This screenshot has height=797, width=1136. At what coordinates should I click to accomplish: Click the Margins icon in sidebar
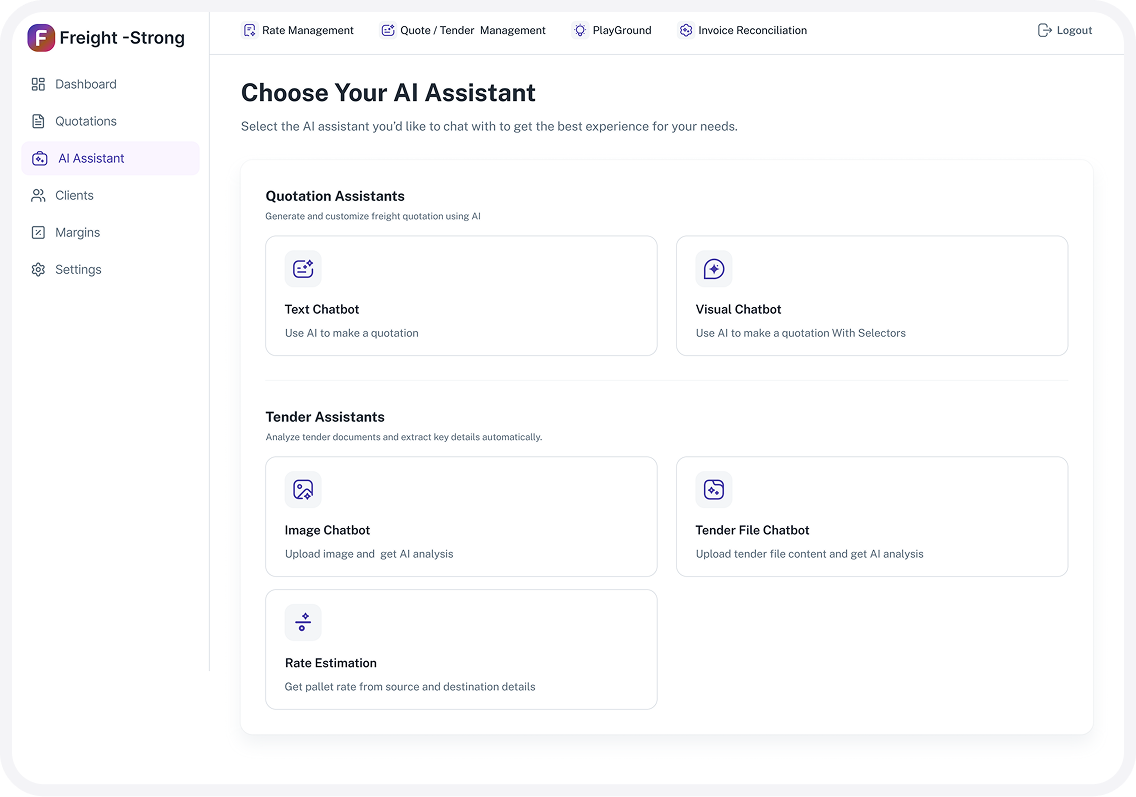tap(38, 233)
